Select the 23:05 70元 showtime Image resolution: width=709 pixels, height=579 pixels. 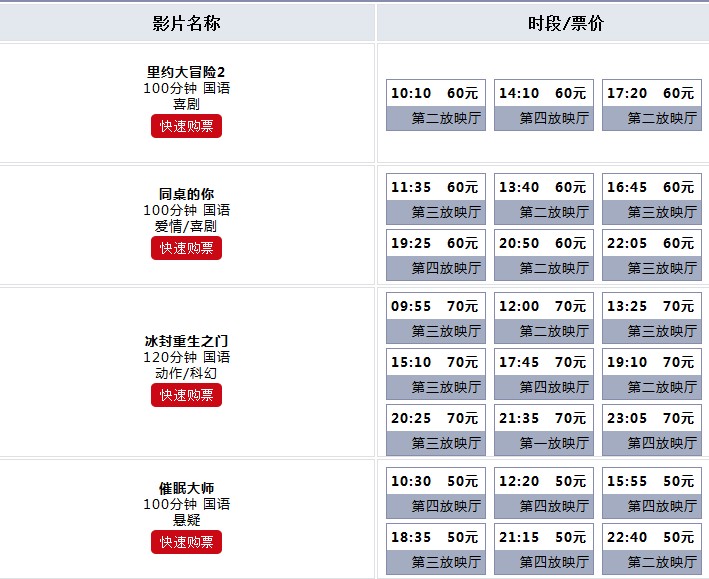click(652, 430)
